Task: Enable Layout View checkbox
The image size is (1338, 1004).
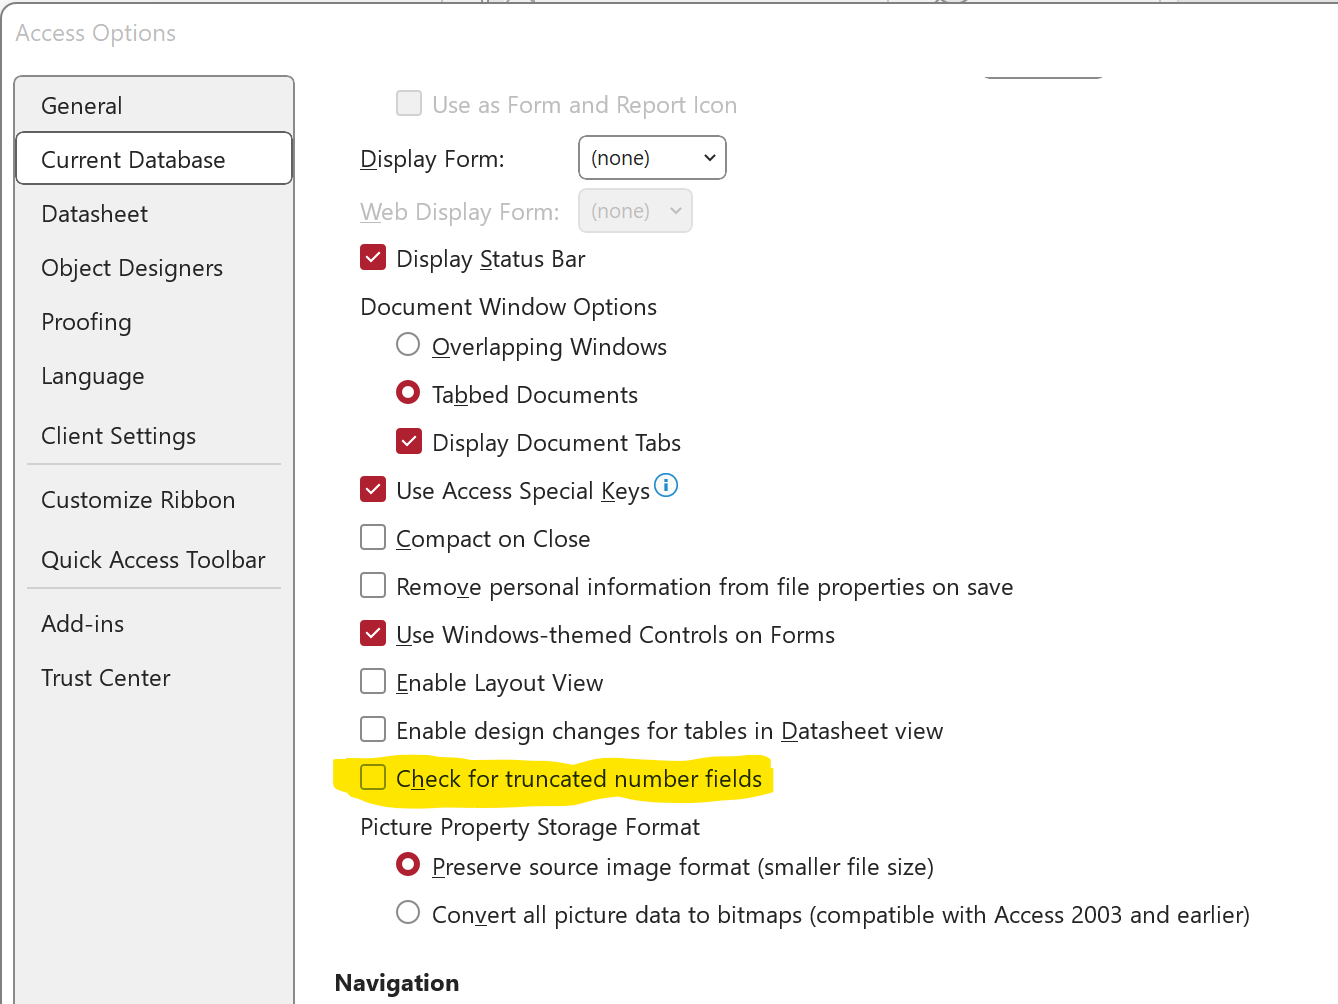Action: pos(373,682)
